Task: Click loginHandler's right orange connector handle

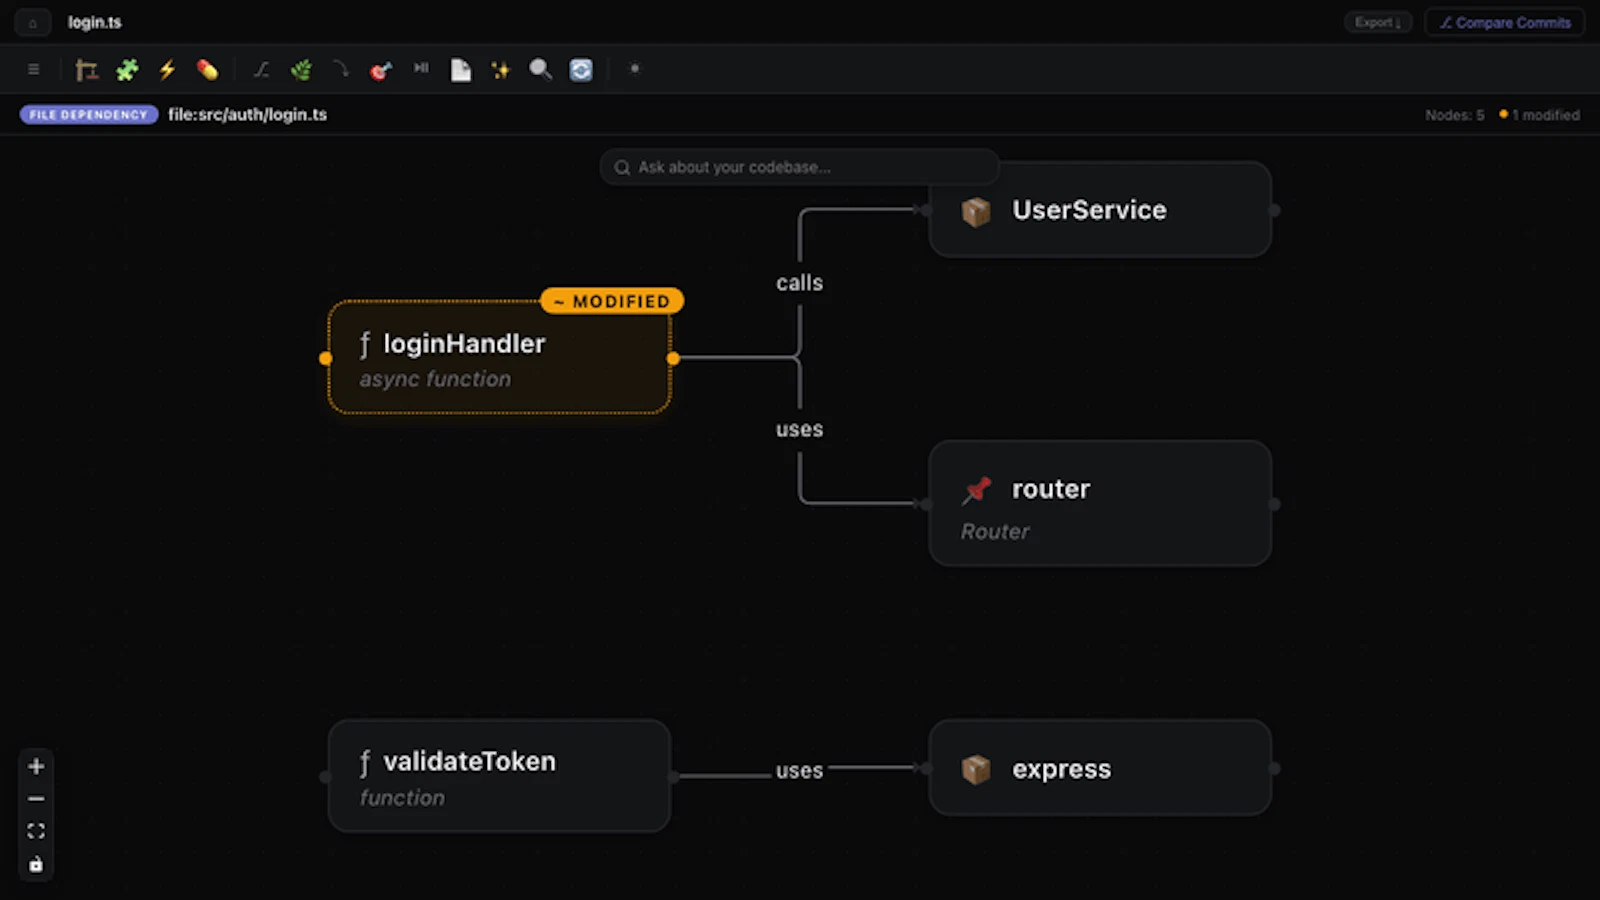Action: (673, 358)
